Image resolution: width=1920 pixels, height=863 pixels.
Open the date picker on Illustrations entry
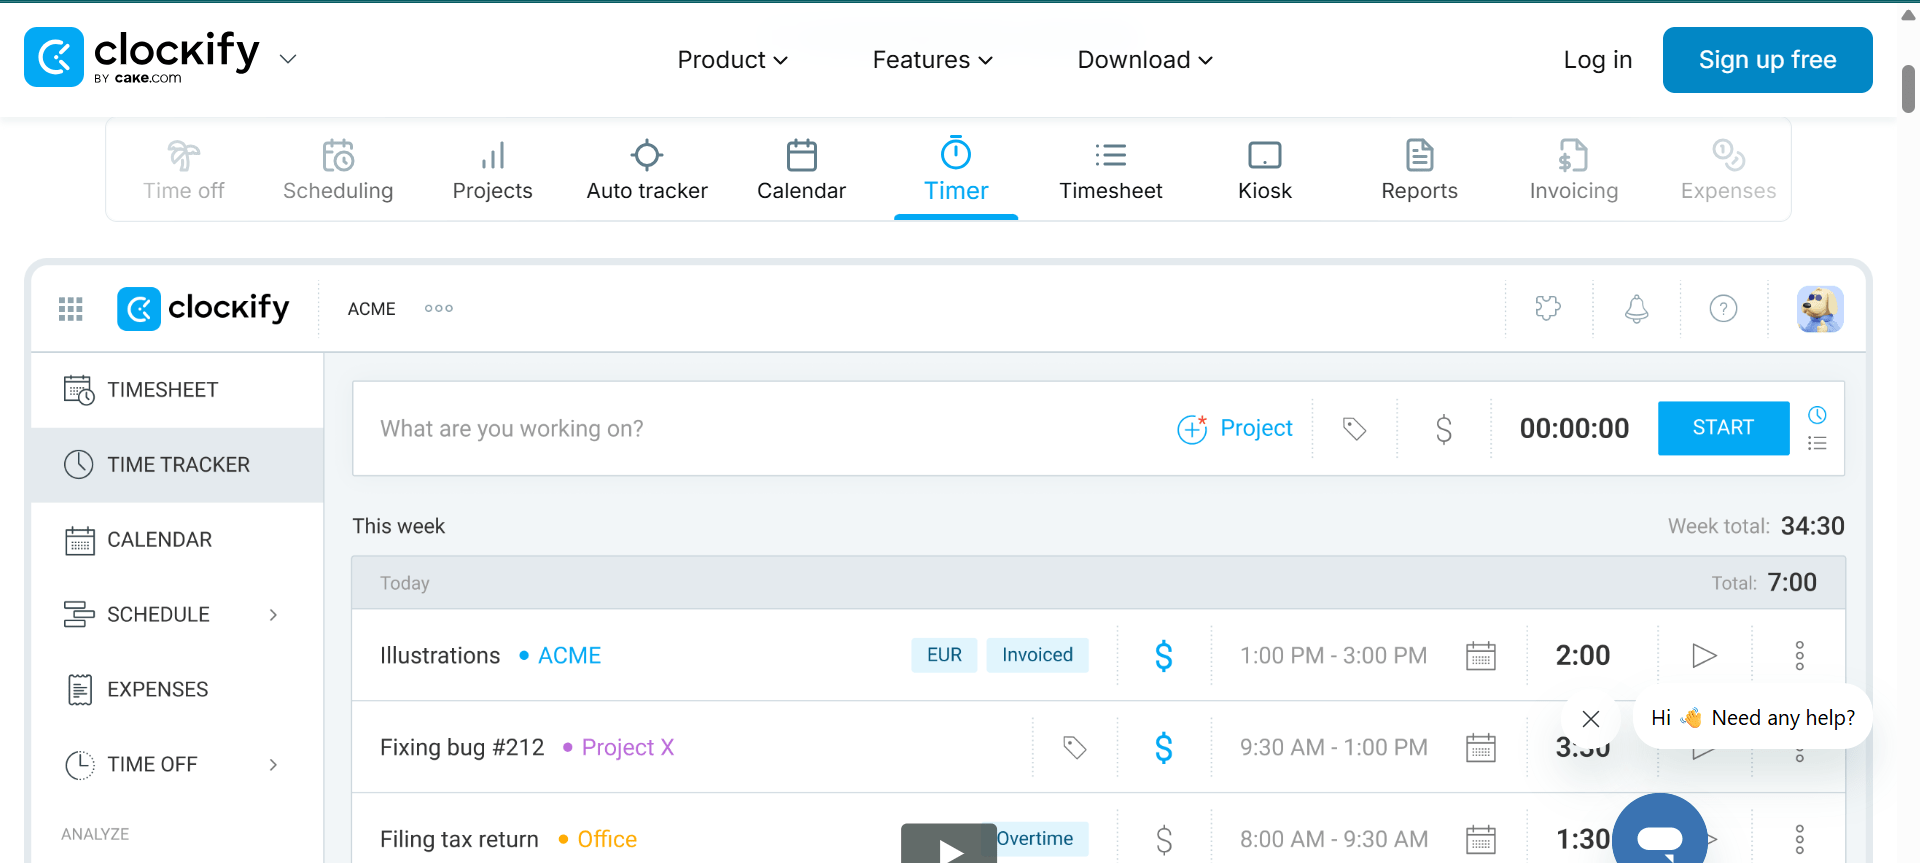(1480, 656)
